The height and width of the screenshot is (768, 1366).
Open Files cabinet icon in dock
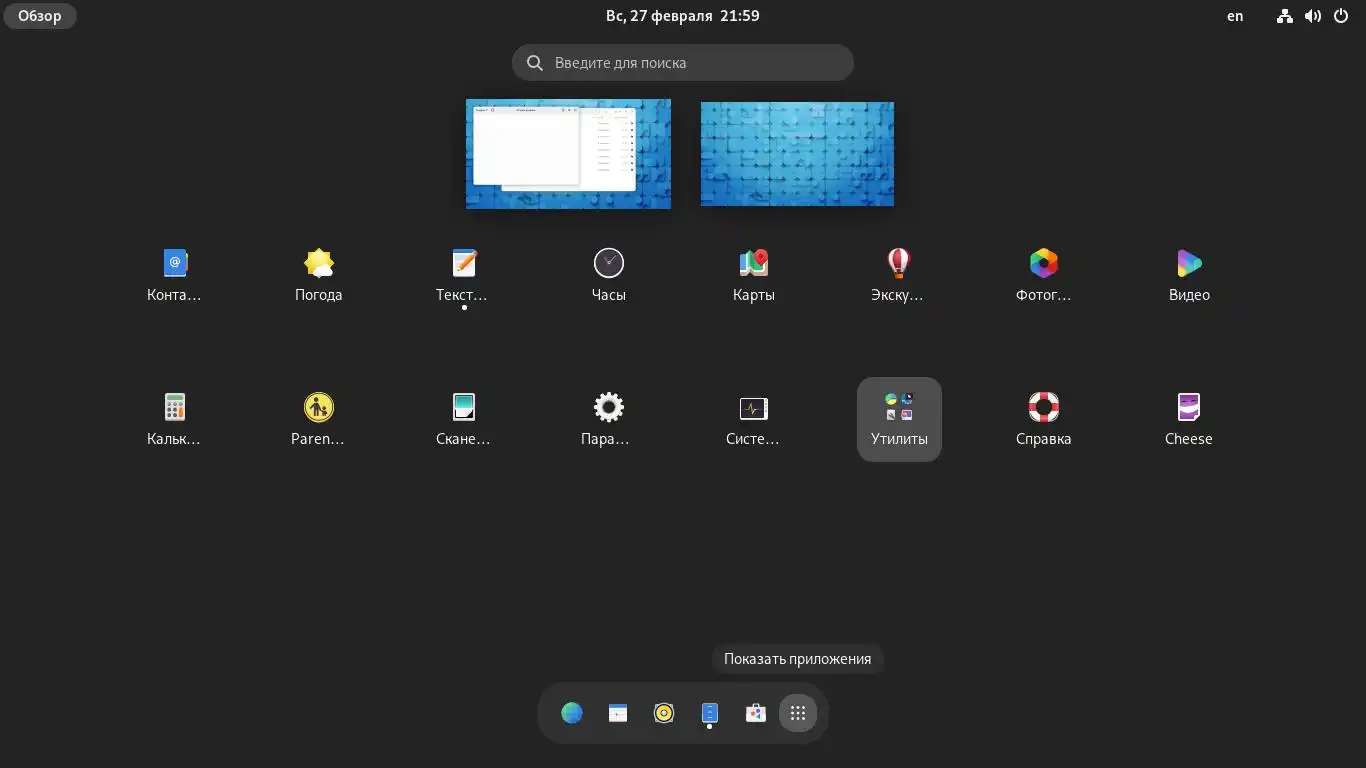point(710,713)
